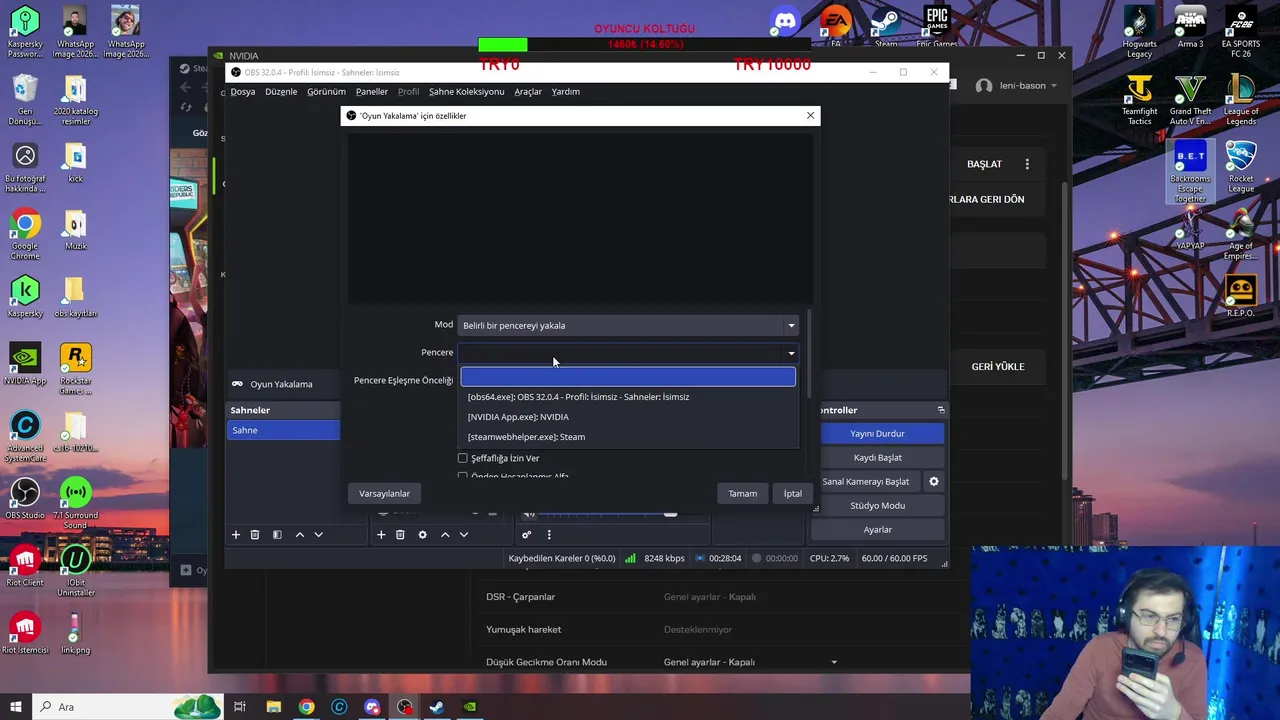Select obs64.exe window option
Viewport: 1280px width, 720px height.
628,397
